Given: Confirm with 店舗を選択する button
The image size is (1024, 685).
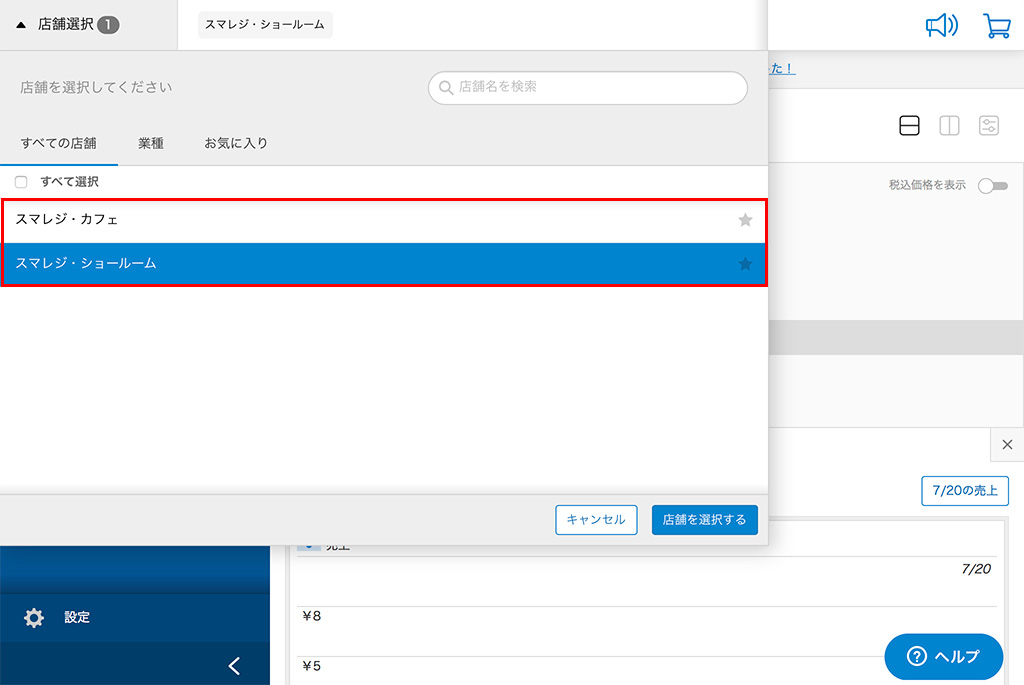Looking at the screenshot, I should tap(705, 520).
